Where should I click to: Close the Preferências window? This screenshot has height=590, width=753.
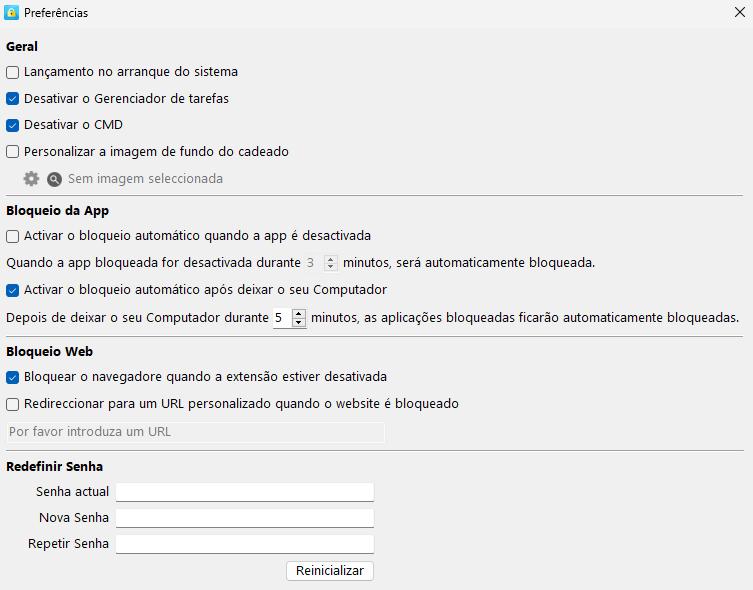tap(739, 13)
